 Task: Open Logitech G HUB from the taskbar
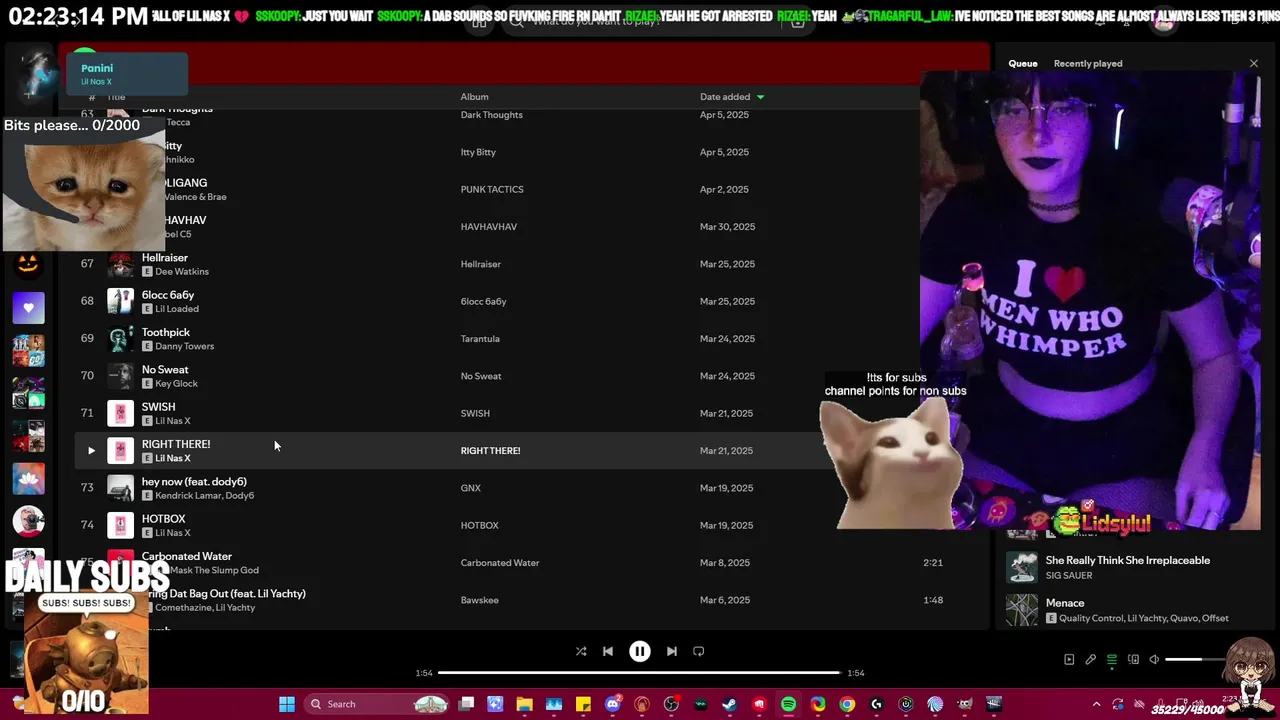(x=876, y=704)
